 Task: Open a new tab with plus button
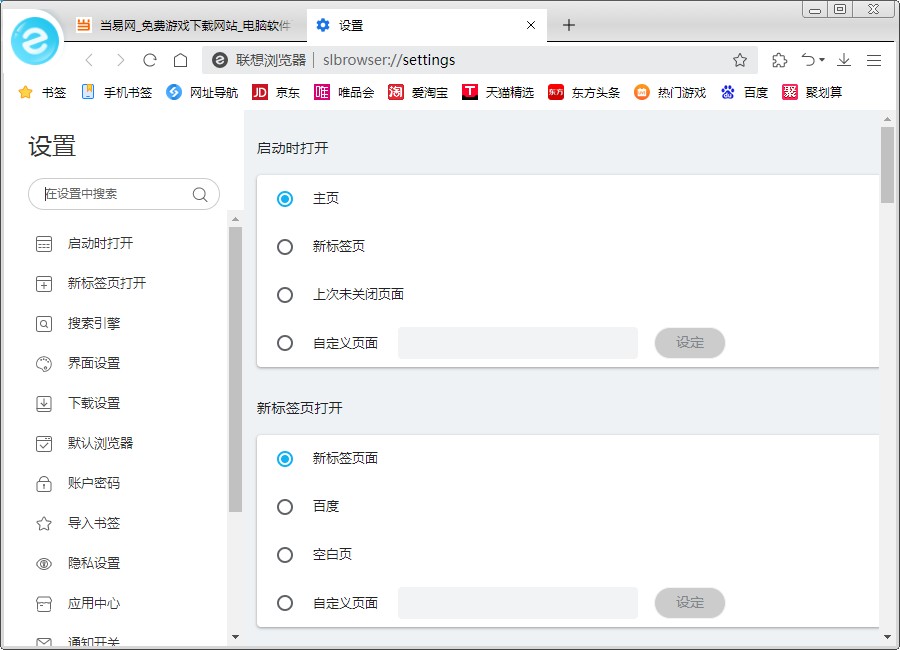pyautogui.click(x=569, y=25)
